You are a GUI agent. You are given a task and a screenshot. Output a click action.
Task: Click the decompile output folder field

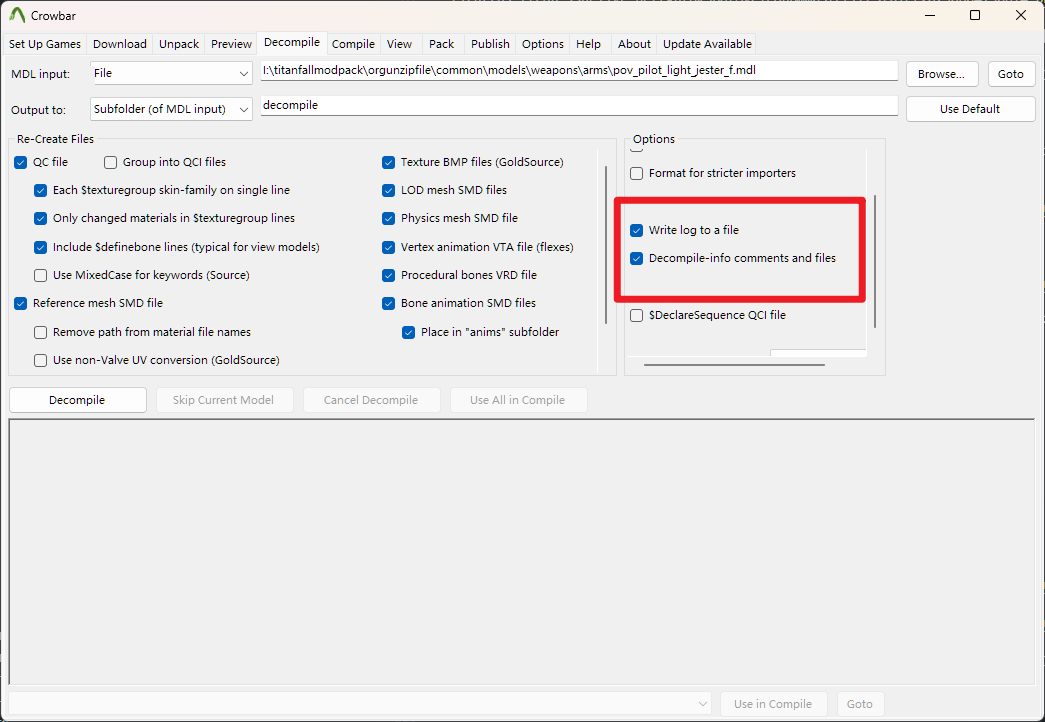579,105
